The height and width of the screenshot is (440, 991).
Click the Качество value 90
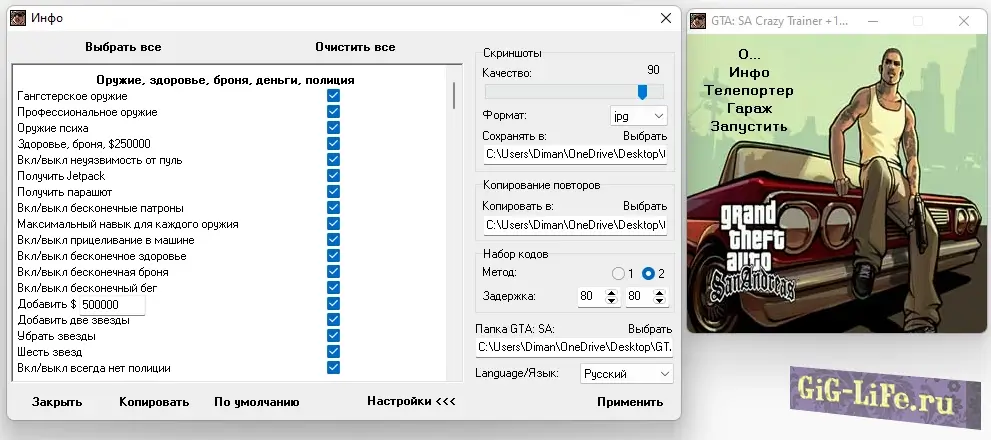pyautogui.click(x=654, y=70)
